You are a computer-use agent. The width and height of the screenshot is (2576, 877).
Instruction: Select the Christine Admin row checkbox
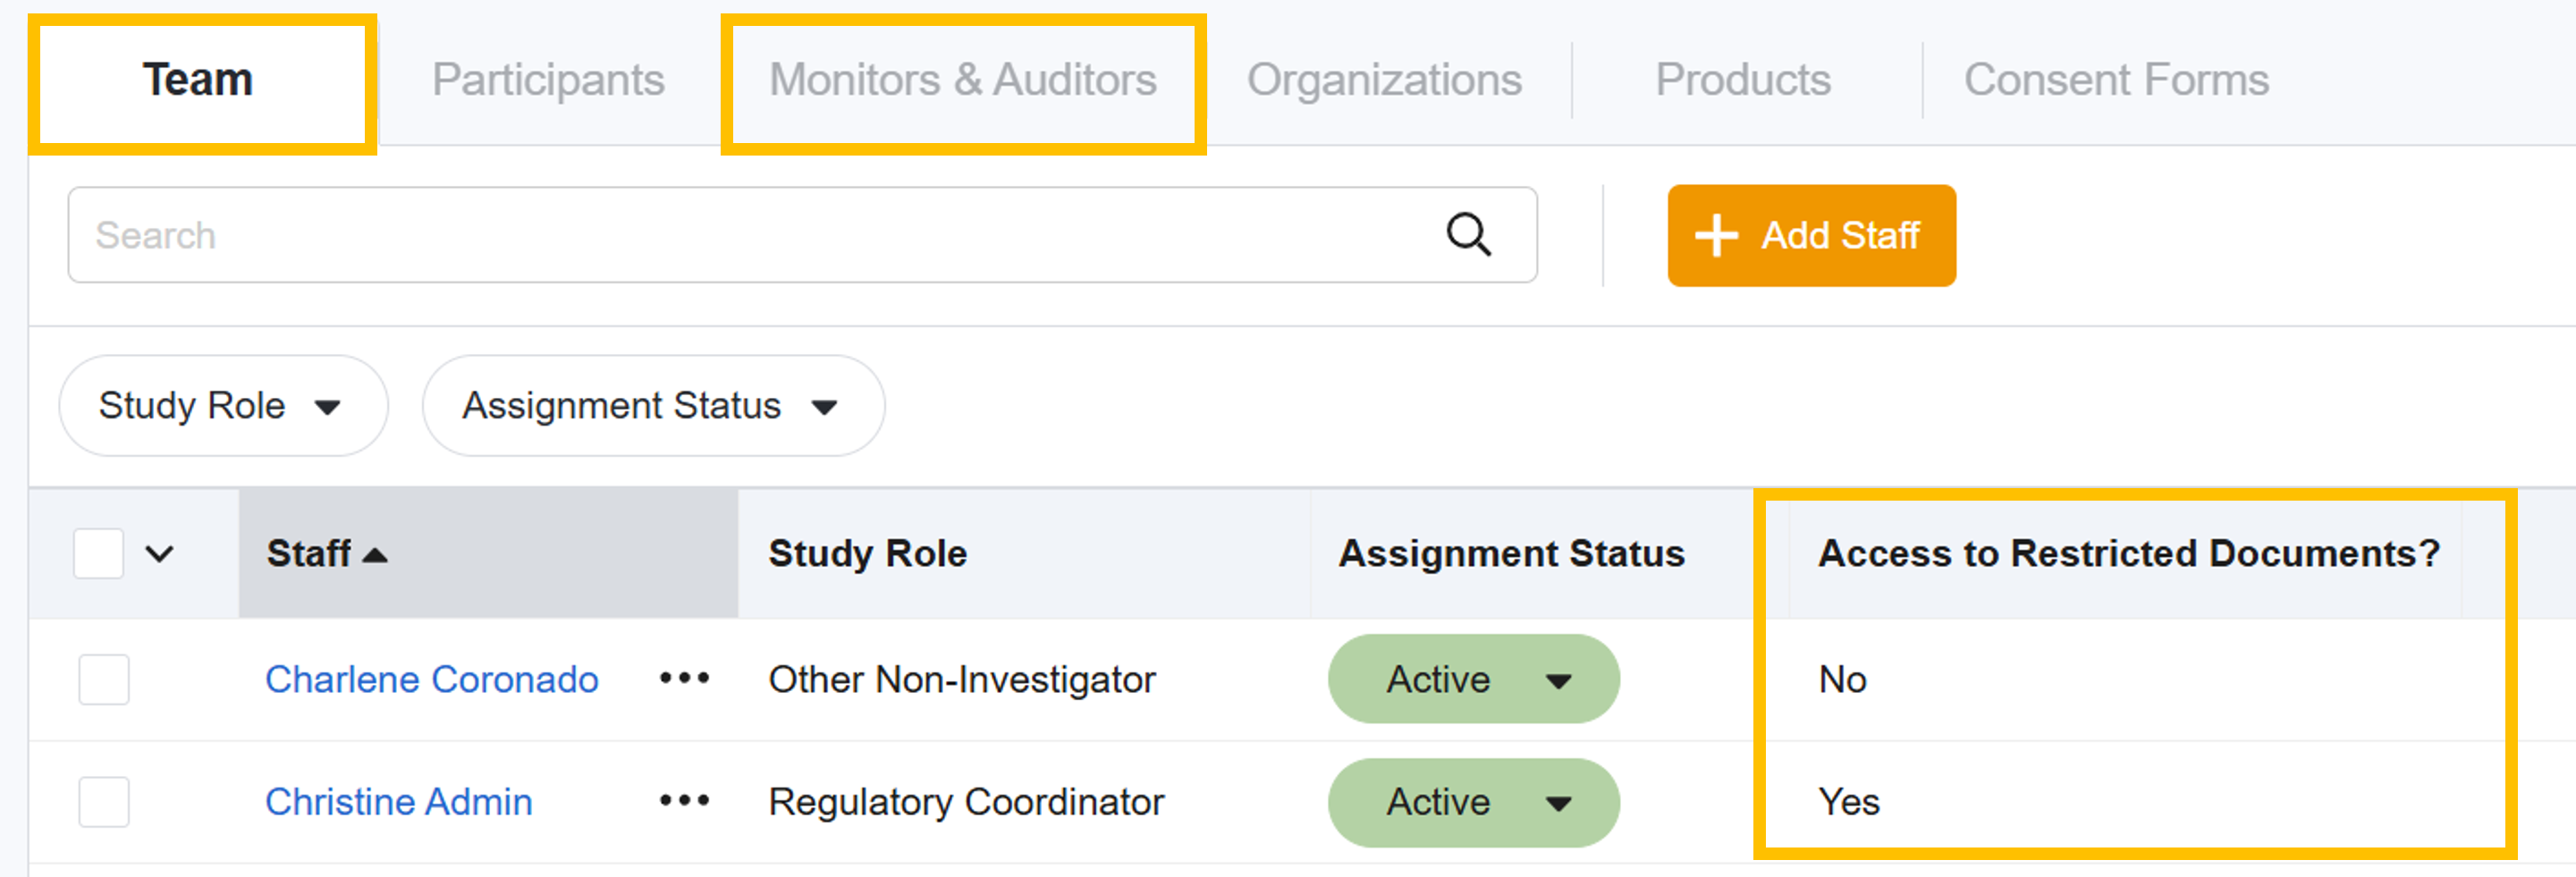pyautogui.click(x=104, y=802)
